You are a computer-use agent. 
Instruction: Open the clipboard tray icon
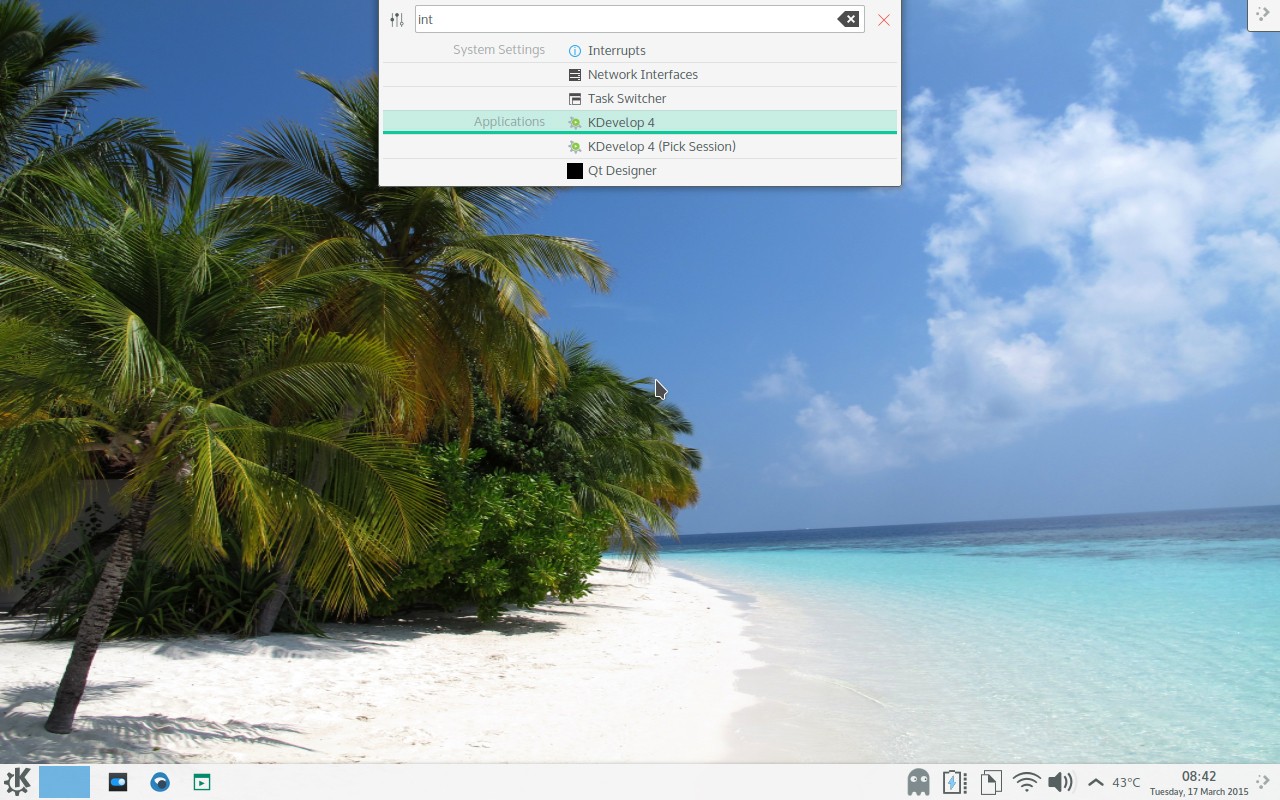pos(990,782)
